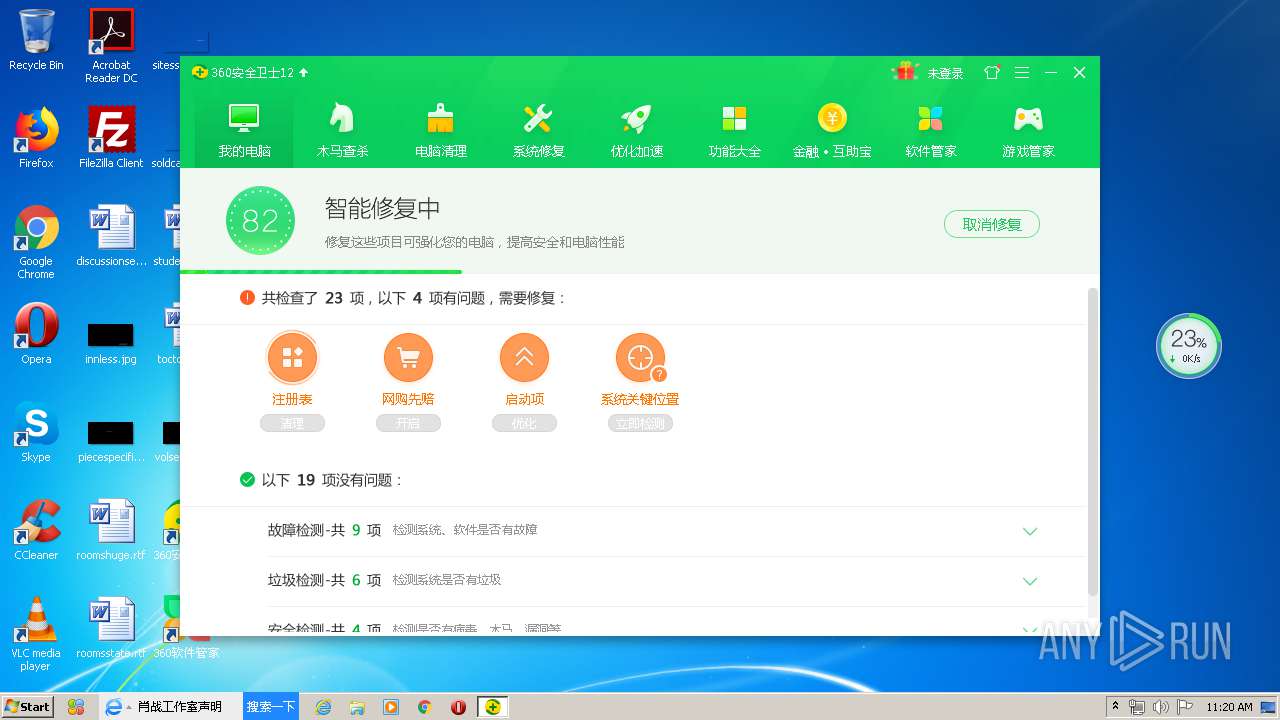Open the skin (shirt) icon
Image resolution: width=1280 pixels, height=720 pixels.
tap(992, 73)
